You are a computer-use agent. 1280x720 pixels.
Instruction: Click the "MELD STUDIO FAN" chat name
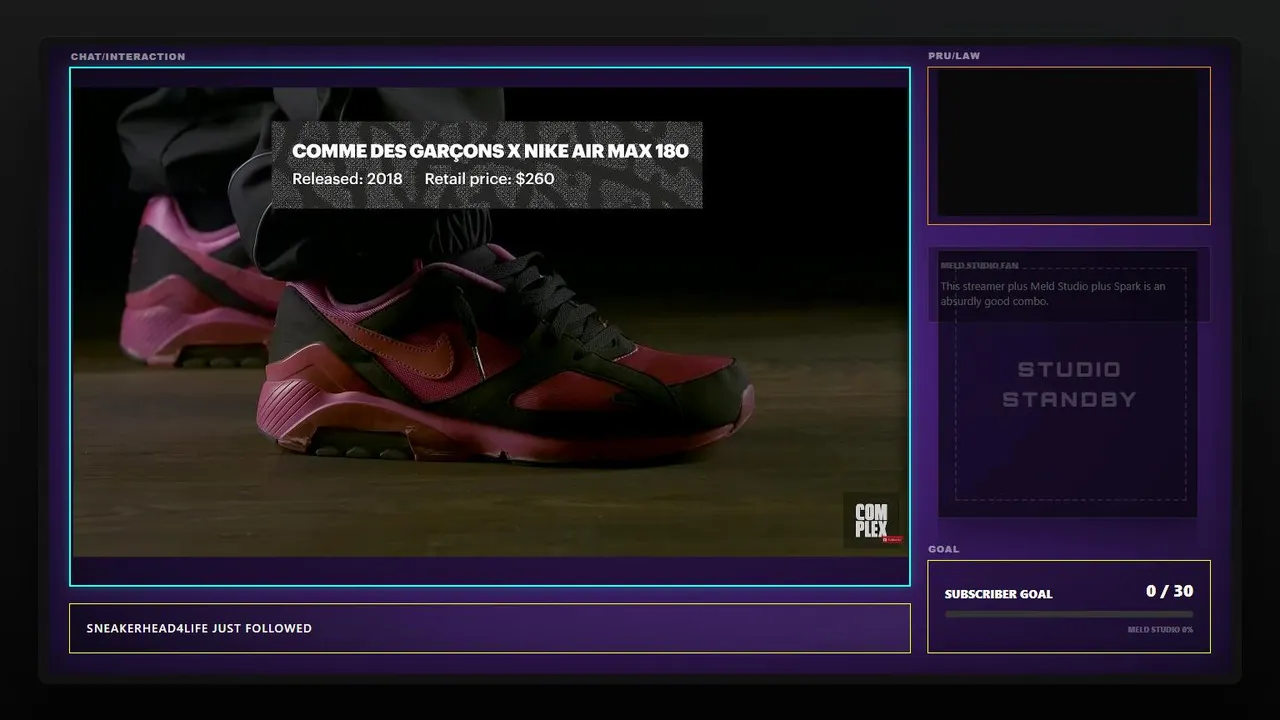click(x=979, y=266)
